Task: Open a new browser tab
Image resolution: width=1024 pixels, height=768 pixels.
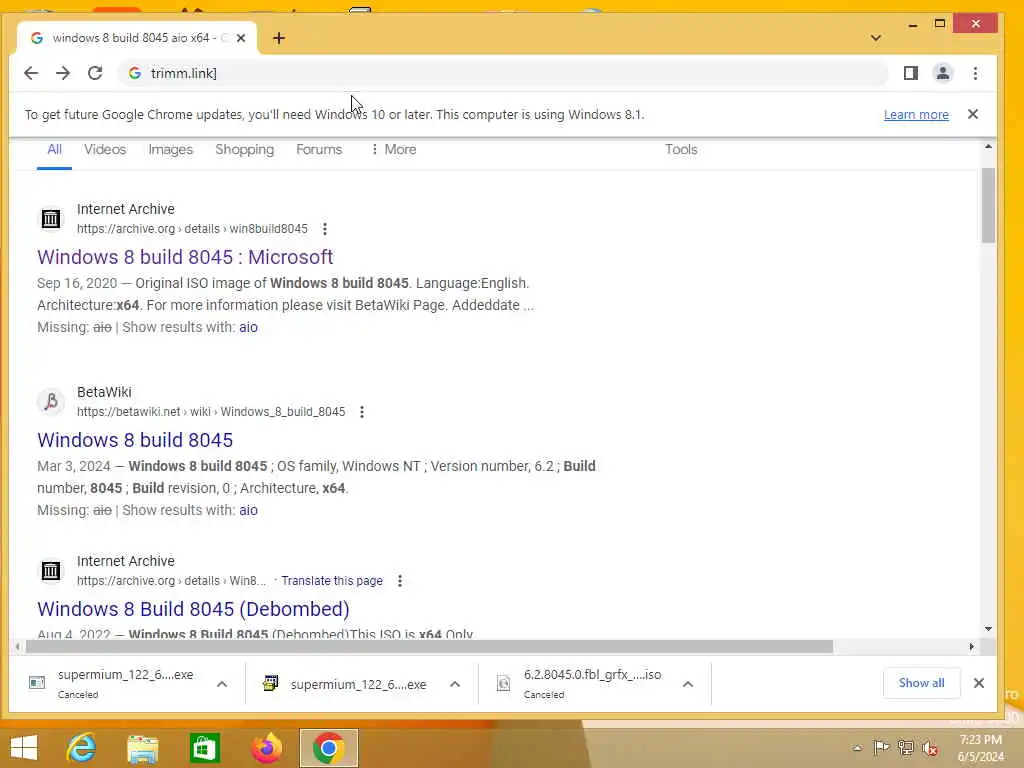Action: point(279,38)
